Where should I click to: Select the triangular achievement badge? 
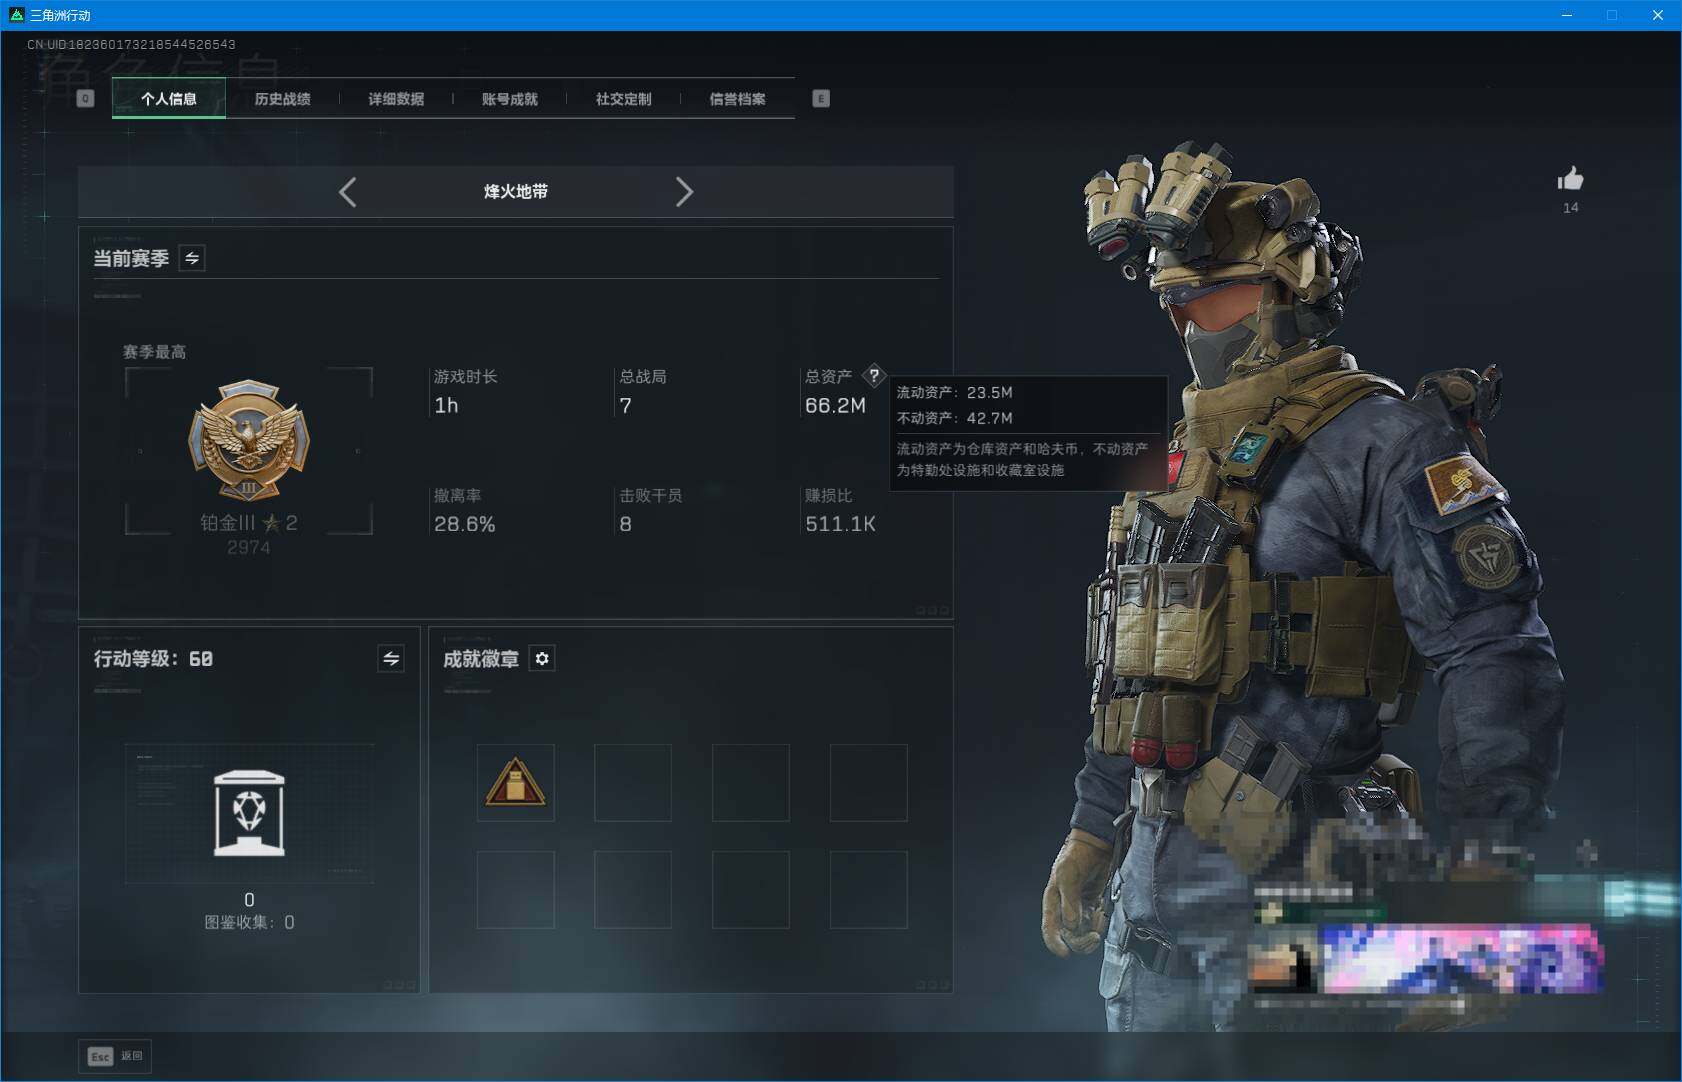point(516,783)
